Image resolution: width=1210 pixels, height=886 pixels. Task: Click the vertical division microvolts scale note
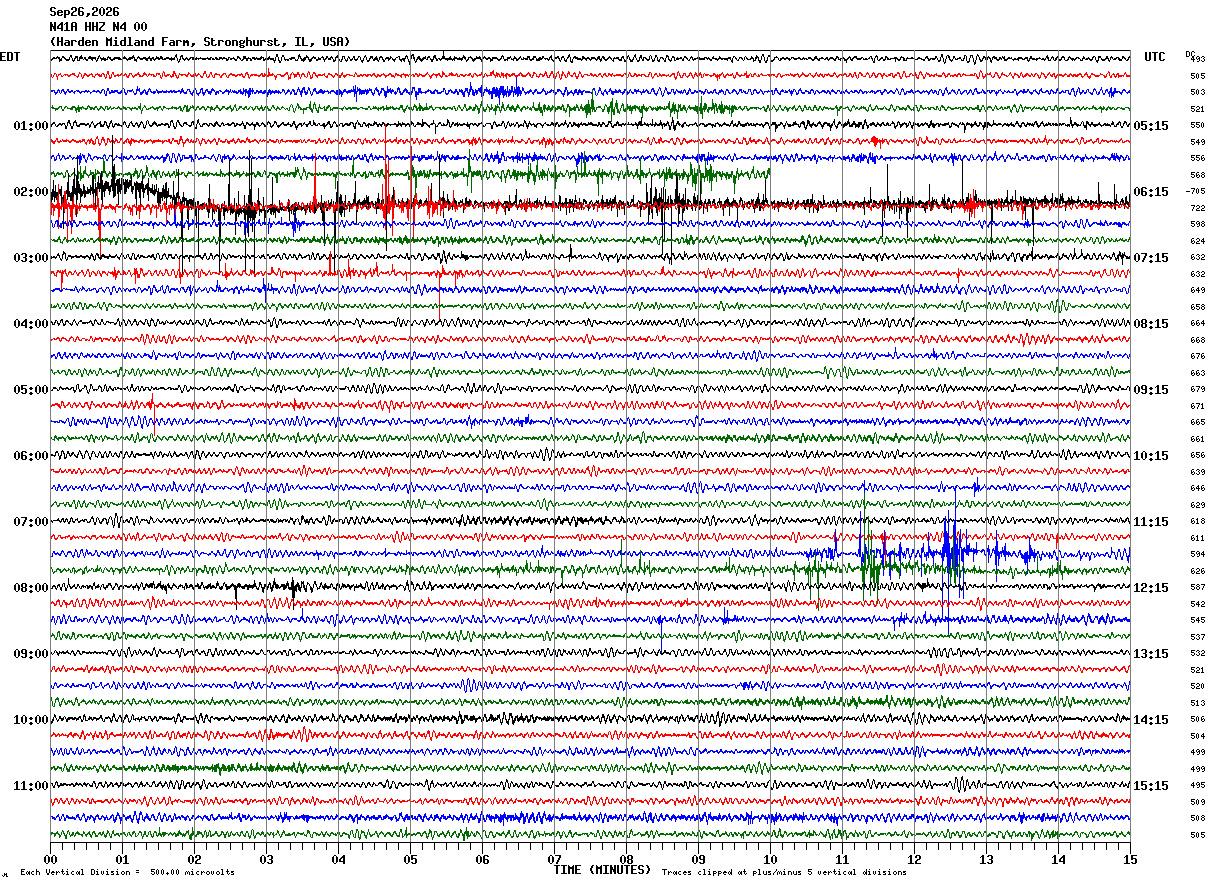[128, 873]
